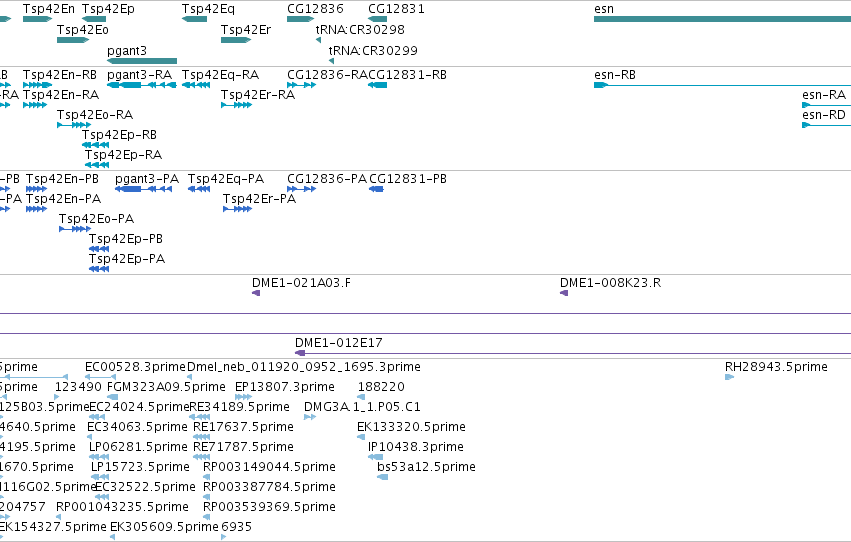Select the Tsp42Eo gene glyph
Viewport: 851px width, 542px height.
(x=73, y=40)
